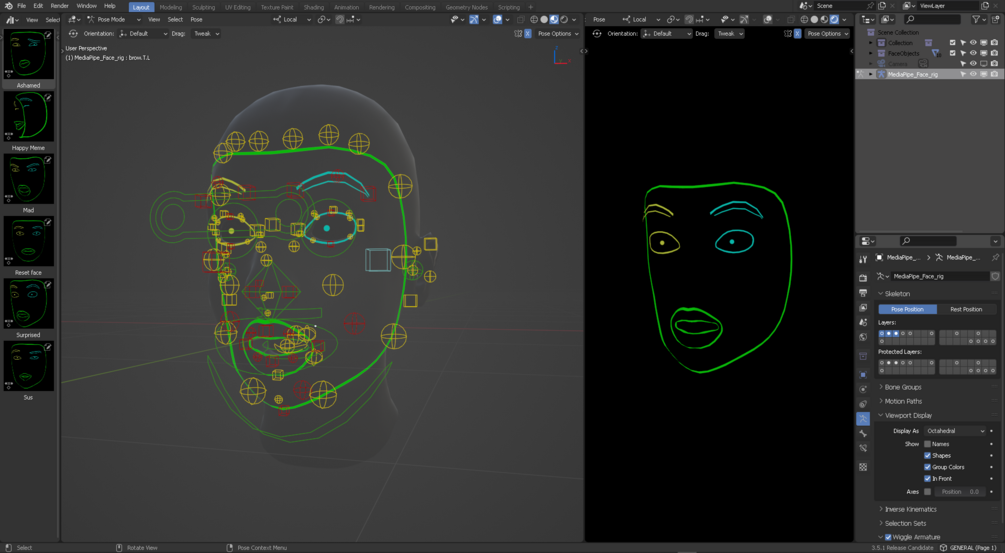Open the Object Data armature properties tab
Viewport: 1005px width, 553px height.
863,418
